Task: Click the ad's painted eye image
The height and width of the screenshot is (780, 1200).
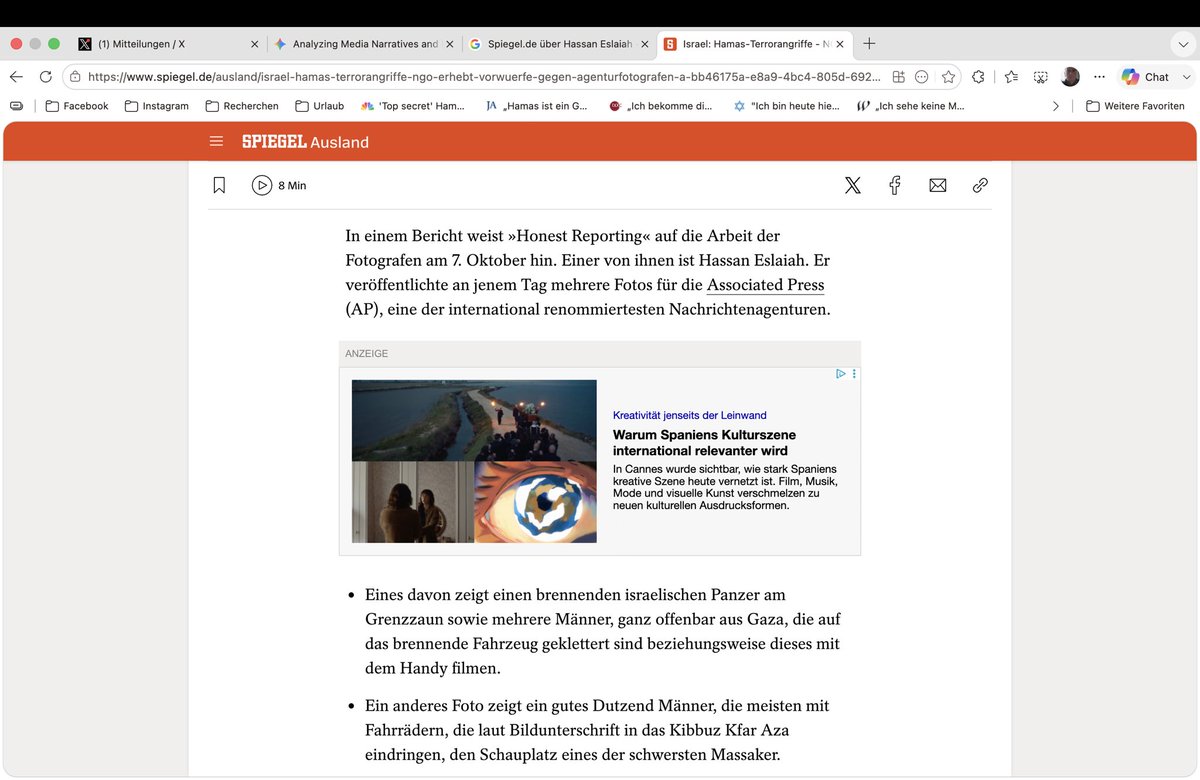Action: pyautogui.click(x=536, y=502)
